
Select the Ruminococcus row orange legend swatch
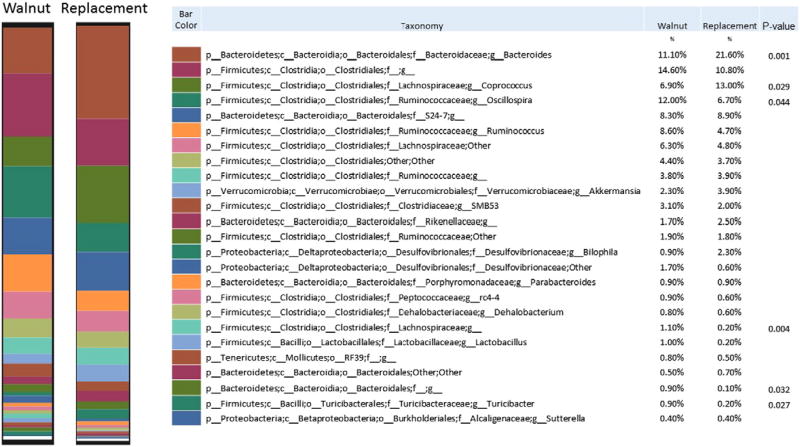(x=186, y=131)
